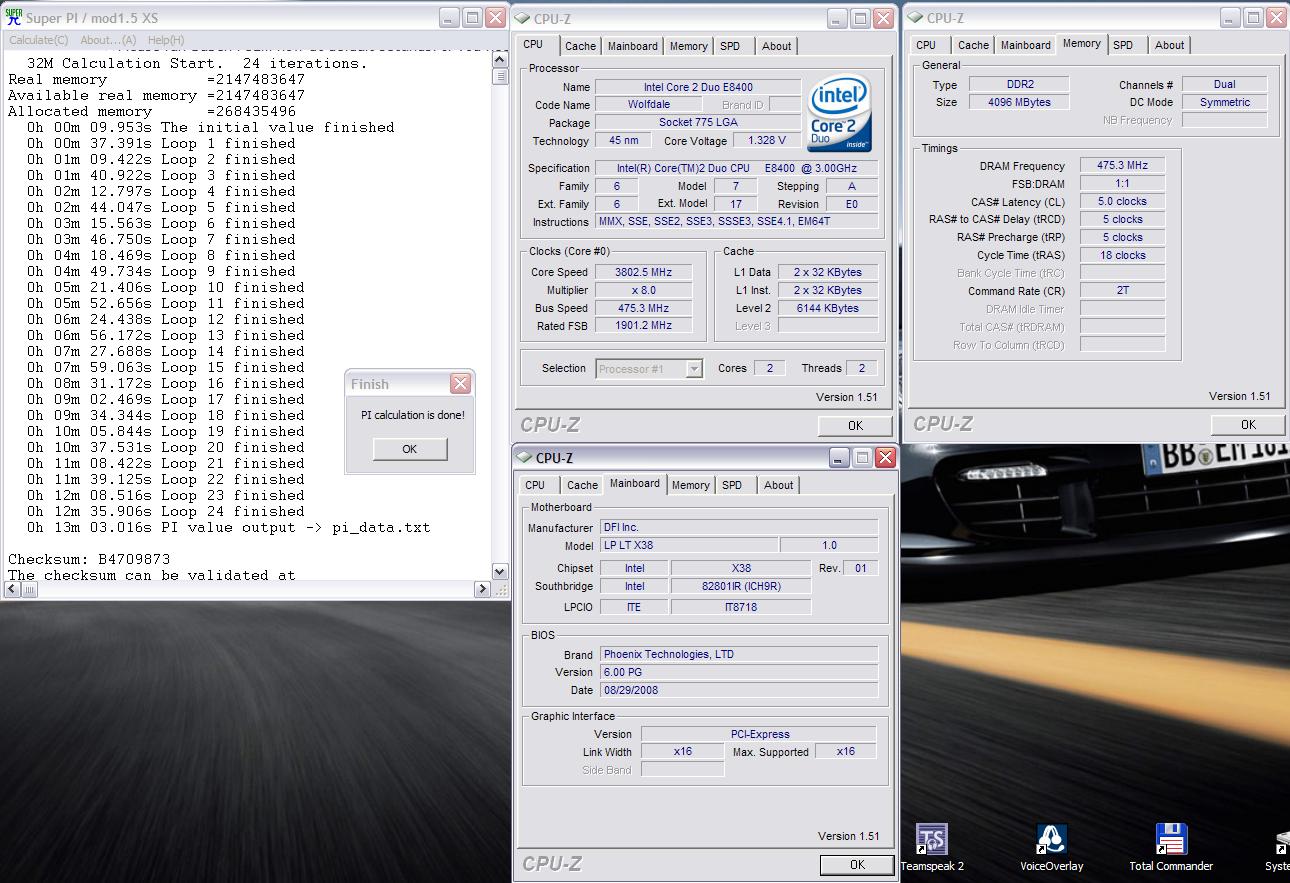The height and width of the screenshot is (883, 1290).
Task: Click the Channels # Dual value
Action: pyautogui.click(x=1224, y=85)
